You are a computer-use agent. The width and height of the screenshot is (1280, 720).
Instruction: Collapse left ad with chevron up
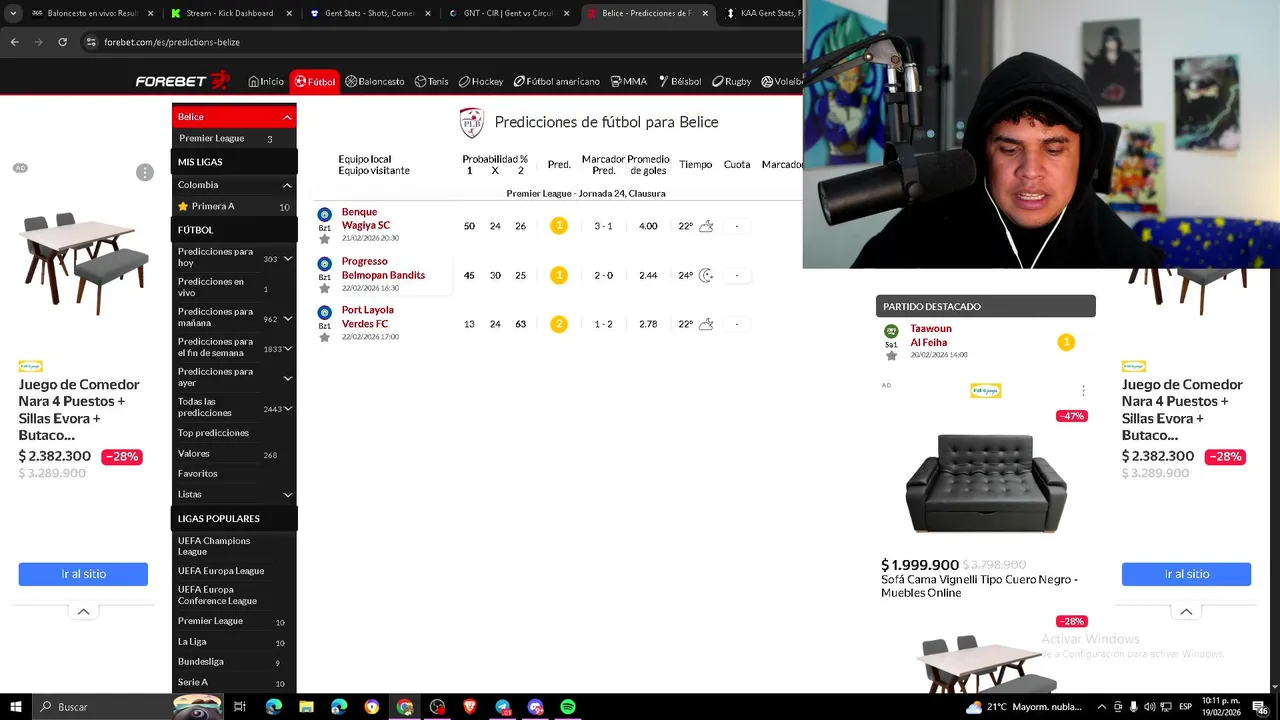(x=83, y=612)
